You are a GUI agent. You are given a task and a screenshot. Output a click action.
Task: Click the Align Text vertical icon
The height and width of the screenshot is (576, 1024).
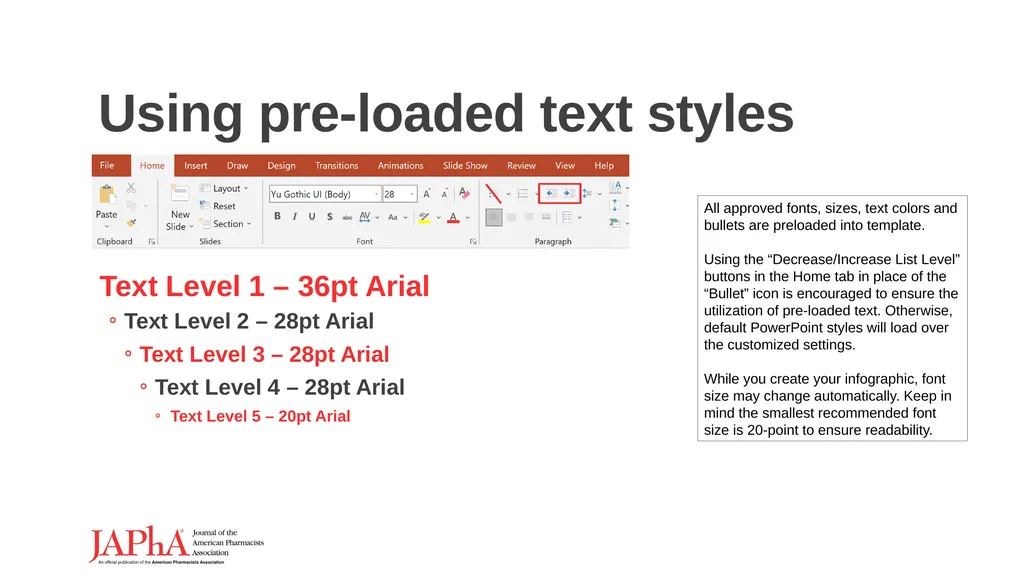point(615,205)
